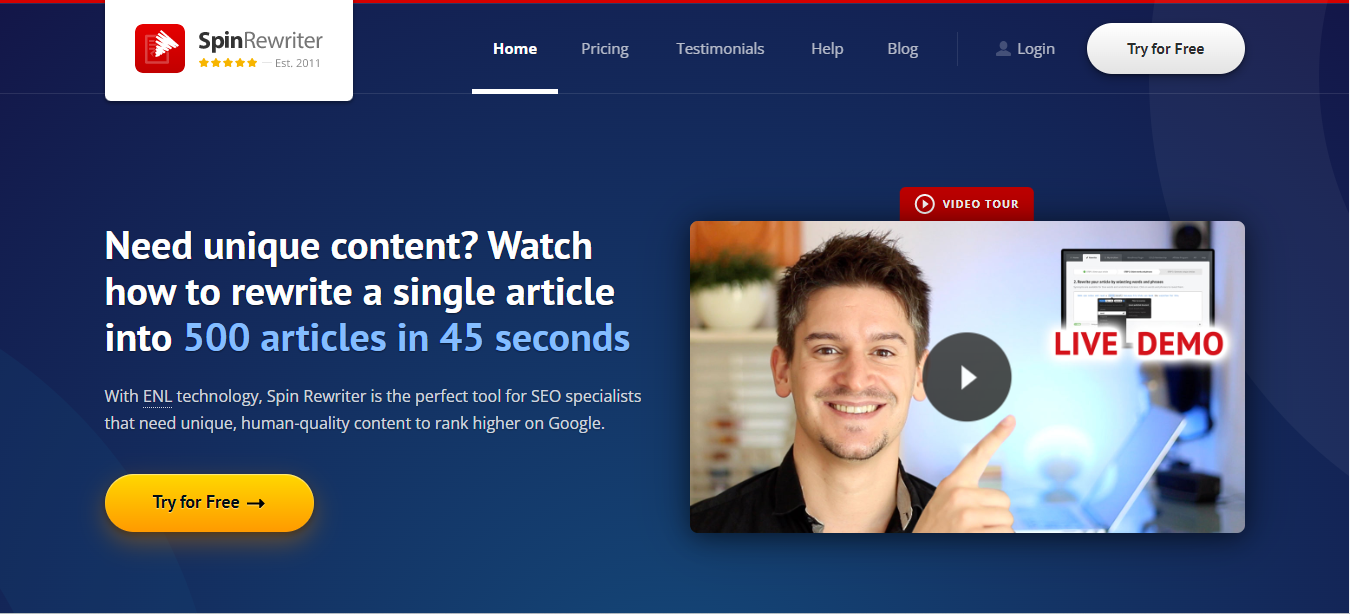Open the Help menu item
The image size is (1350, 614).
click(x=827, y=49)
